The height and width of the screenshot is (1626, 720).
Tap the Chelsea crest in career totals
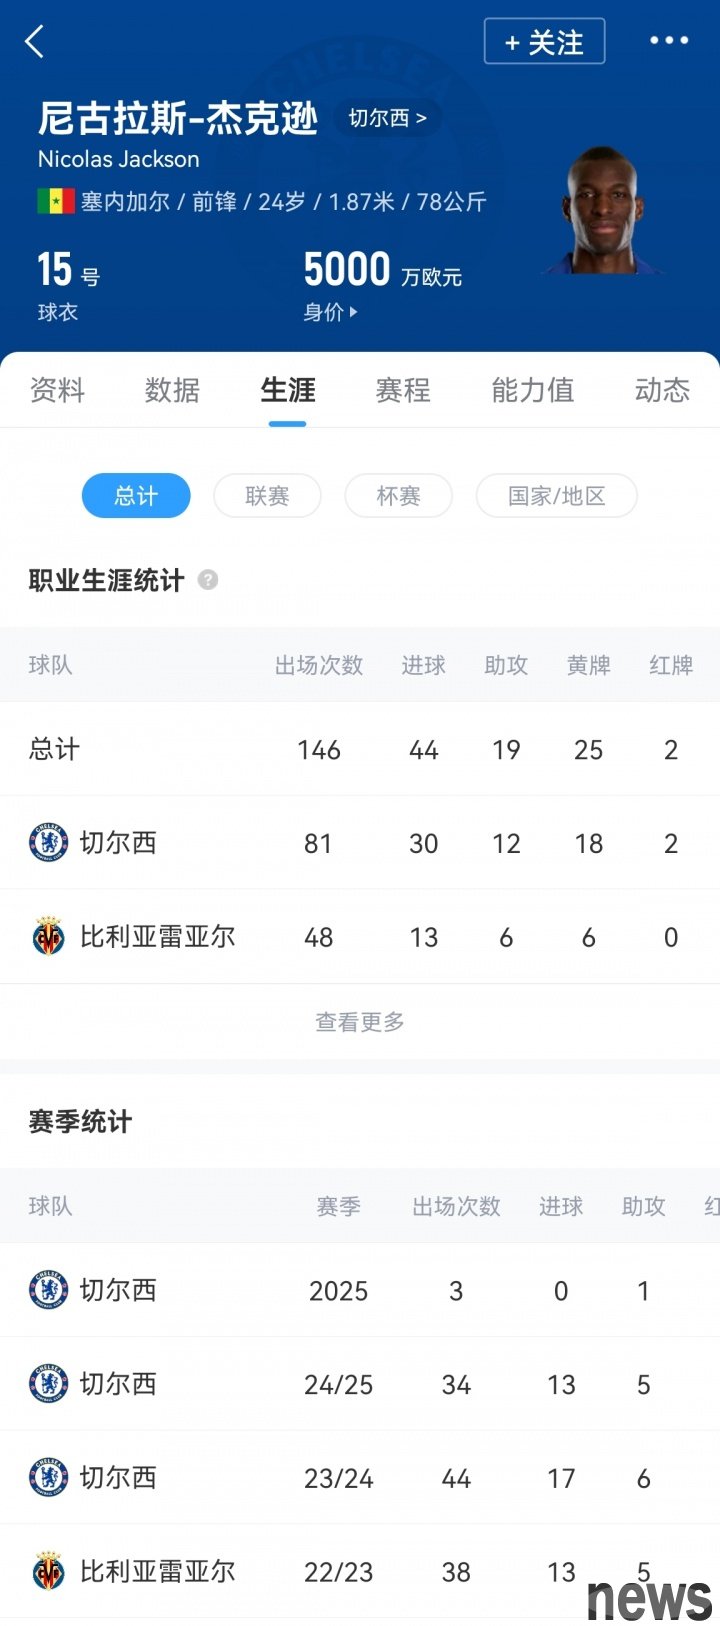coord(48,843)
